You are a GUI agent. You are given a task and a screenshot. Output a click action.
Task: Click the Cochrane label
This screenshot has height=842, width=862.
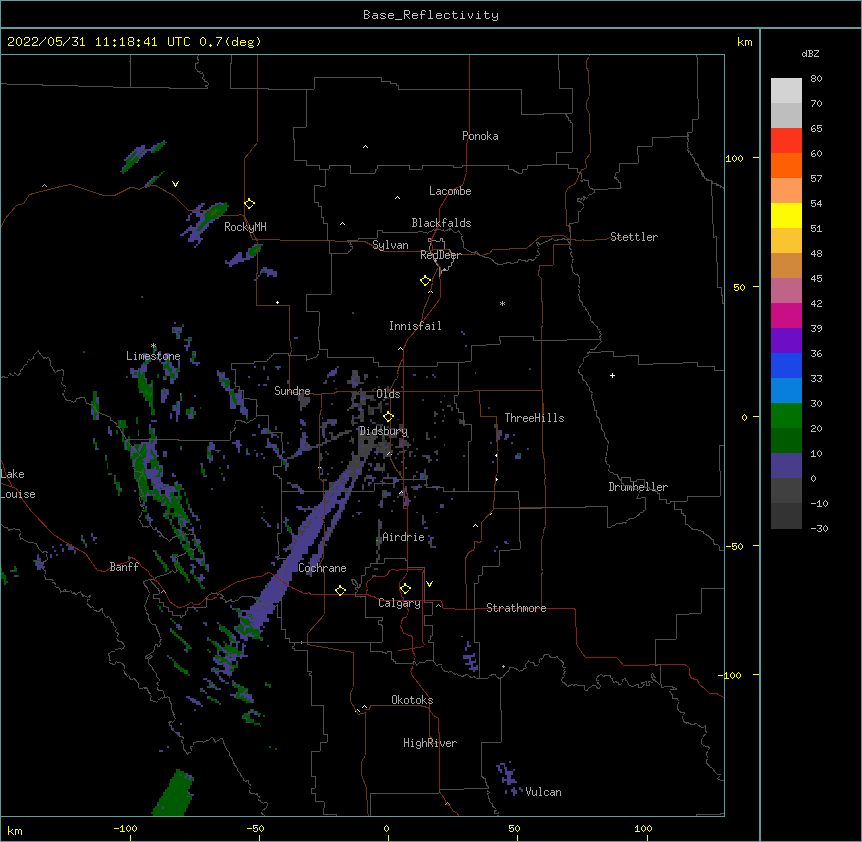click(322, 568)
